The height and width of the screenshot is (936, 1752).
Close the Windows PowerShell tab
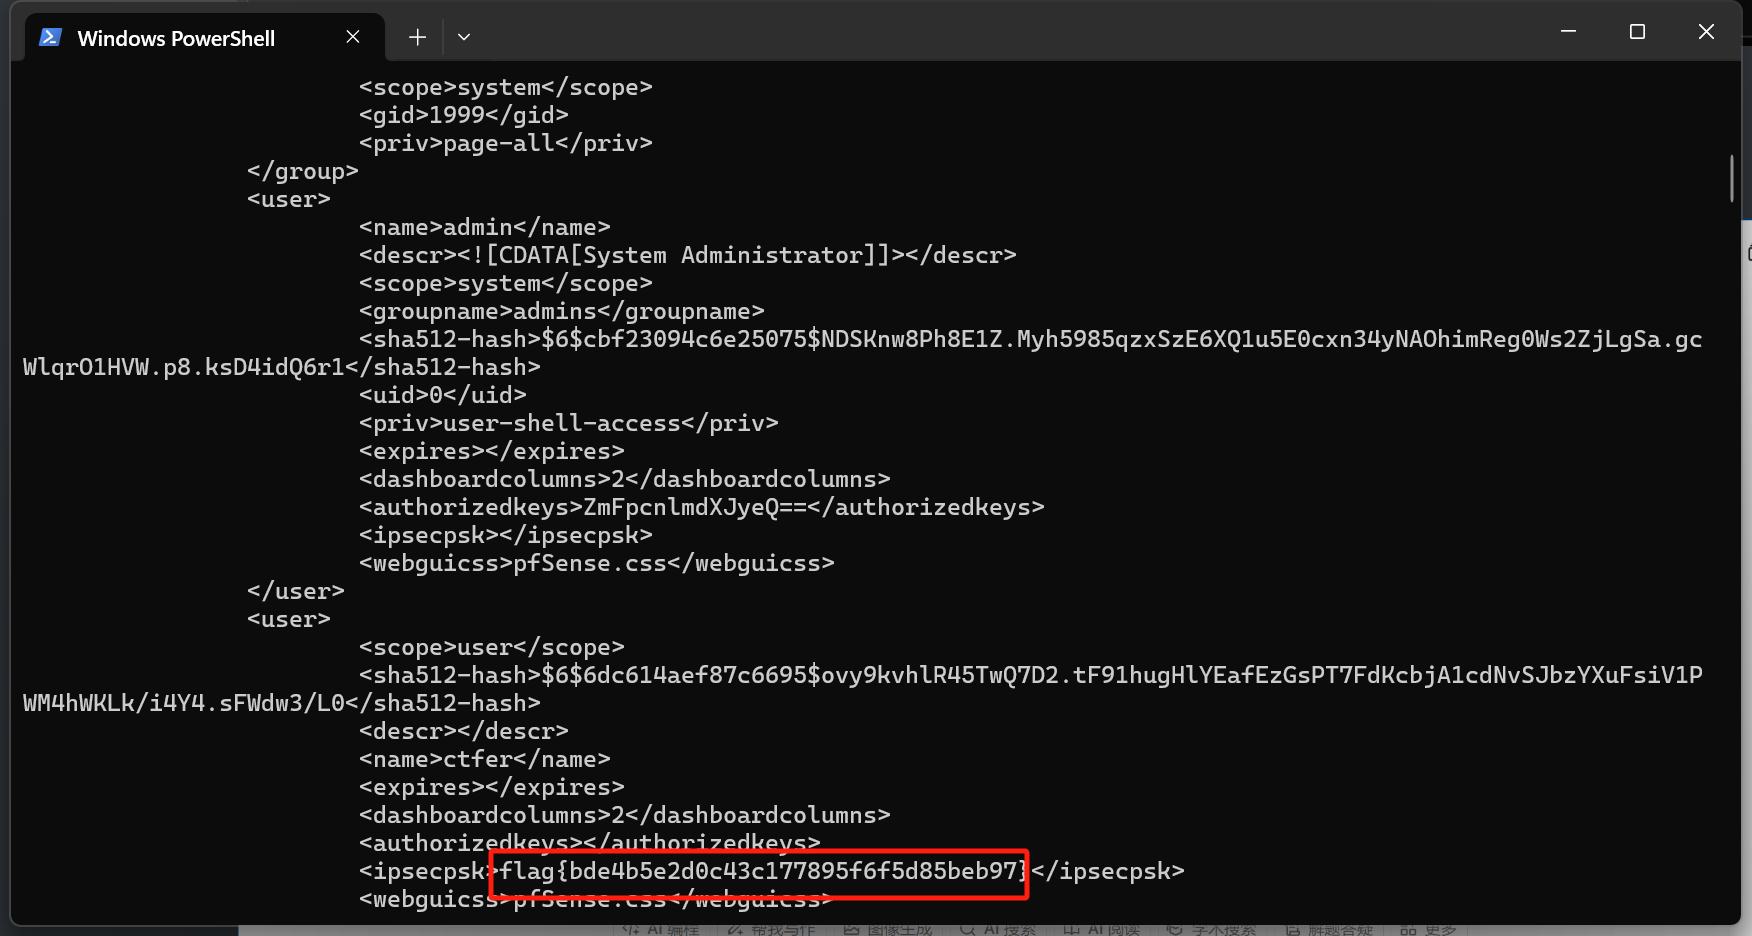(352, 36)
